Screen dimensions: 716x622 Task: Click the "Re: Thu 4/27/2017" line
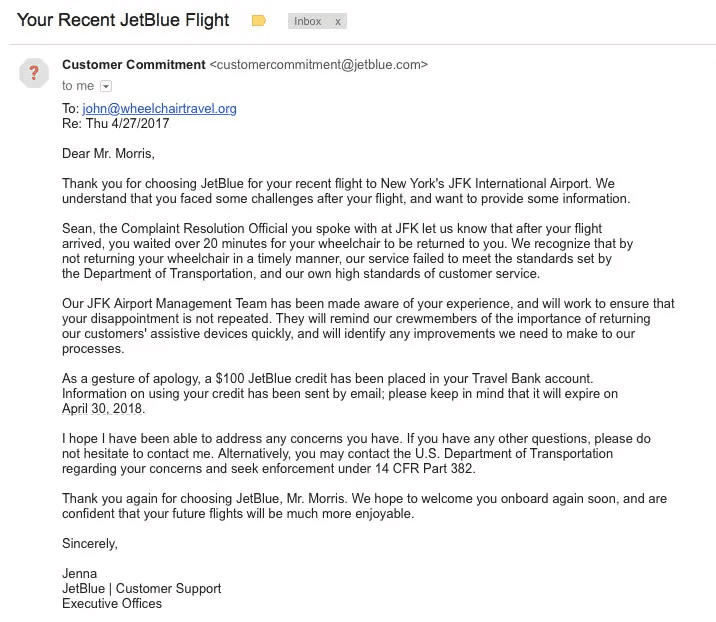point(116,124)
